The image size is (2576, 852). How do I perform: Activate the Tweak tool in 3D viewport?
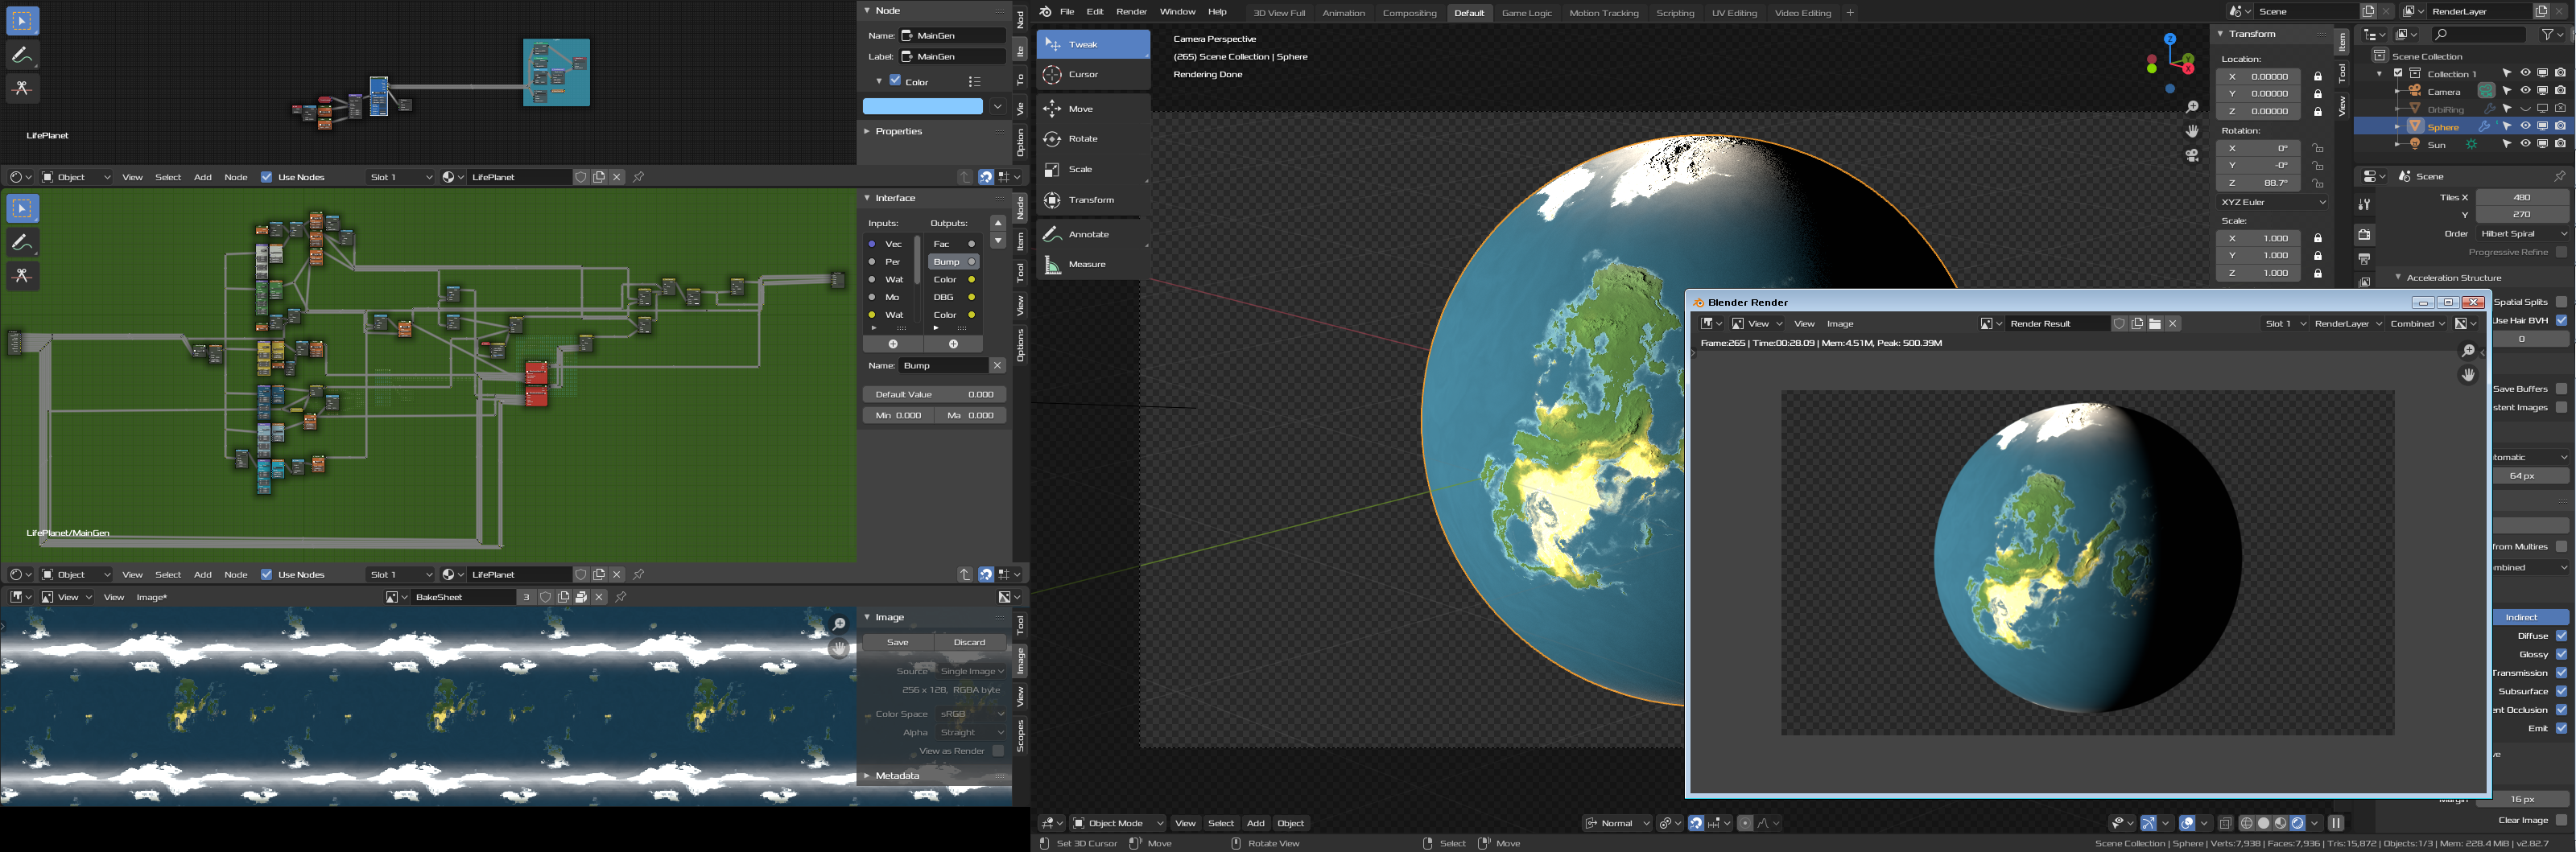coord(1093,44)
